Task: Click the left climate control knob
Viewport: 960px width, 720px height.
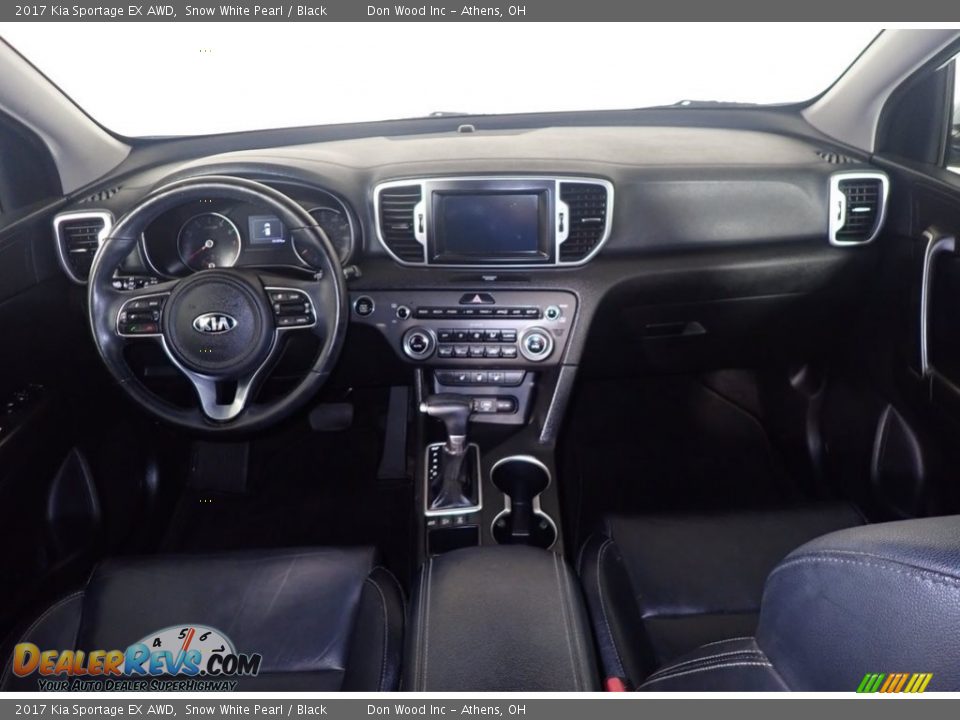Action: point(417,343)
